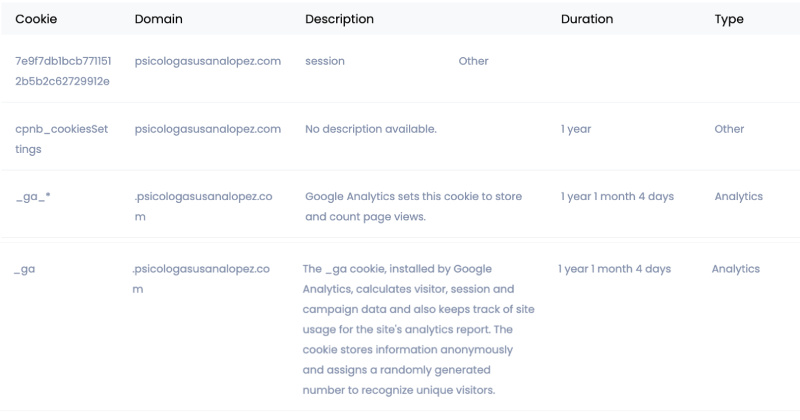Click the "1 year" duration value
800x420 pixels.
click(577, 129)
